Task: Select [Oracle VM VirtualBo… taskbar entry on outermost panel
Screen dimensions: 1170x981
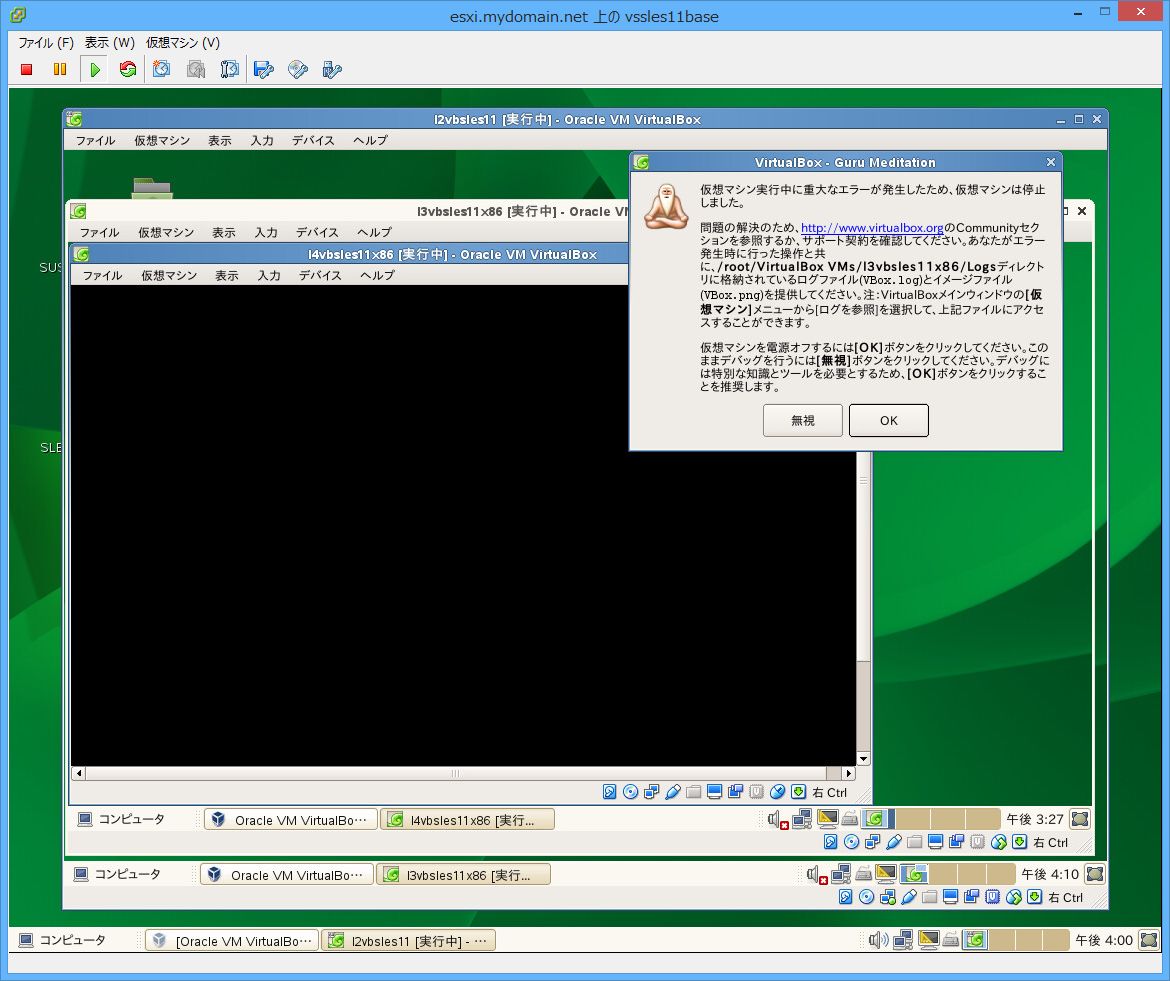Action: [232, 941]
